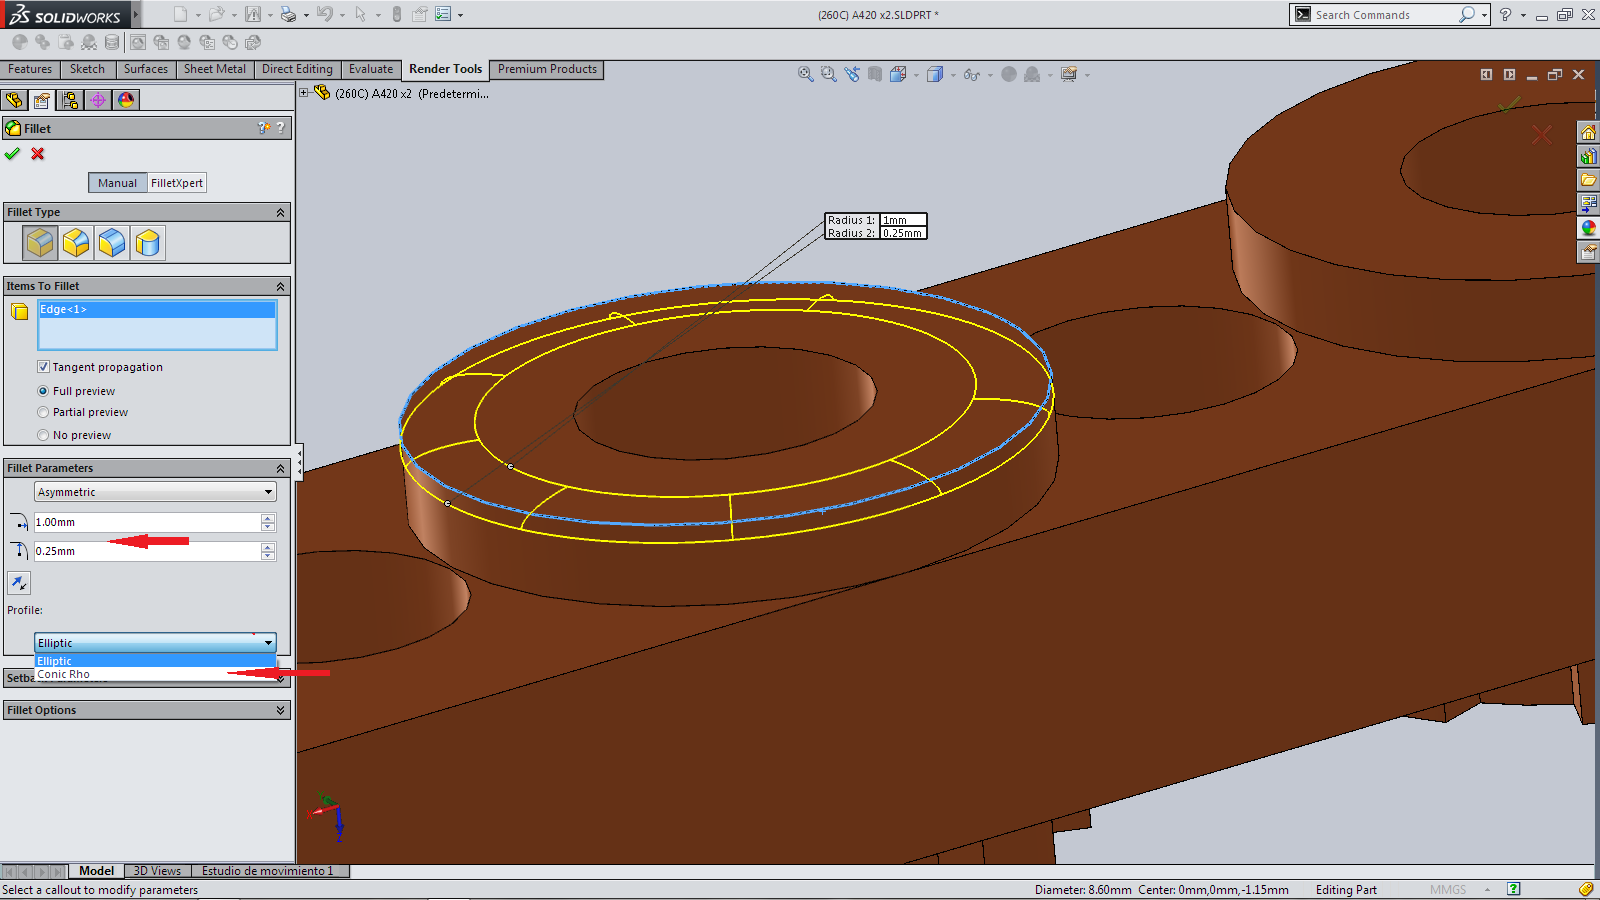Viewport: 1600px width, 900px height.
Task: Select the No preview radio button
Action: pyautogui.click(x=43, y=435)
